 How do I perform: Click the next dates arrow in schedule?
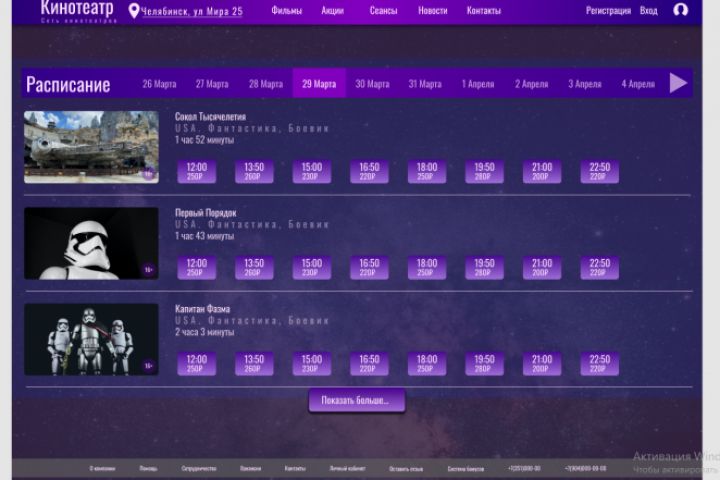pos(678,83)
